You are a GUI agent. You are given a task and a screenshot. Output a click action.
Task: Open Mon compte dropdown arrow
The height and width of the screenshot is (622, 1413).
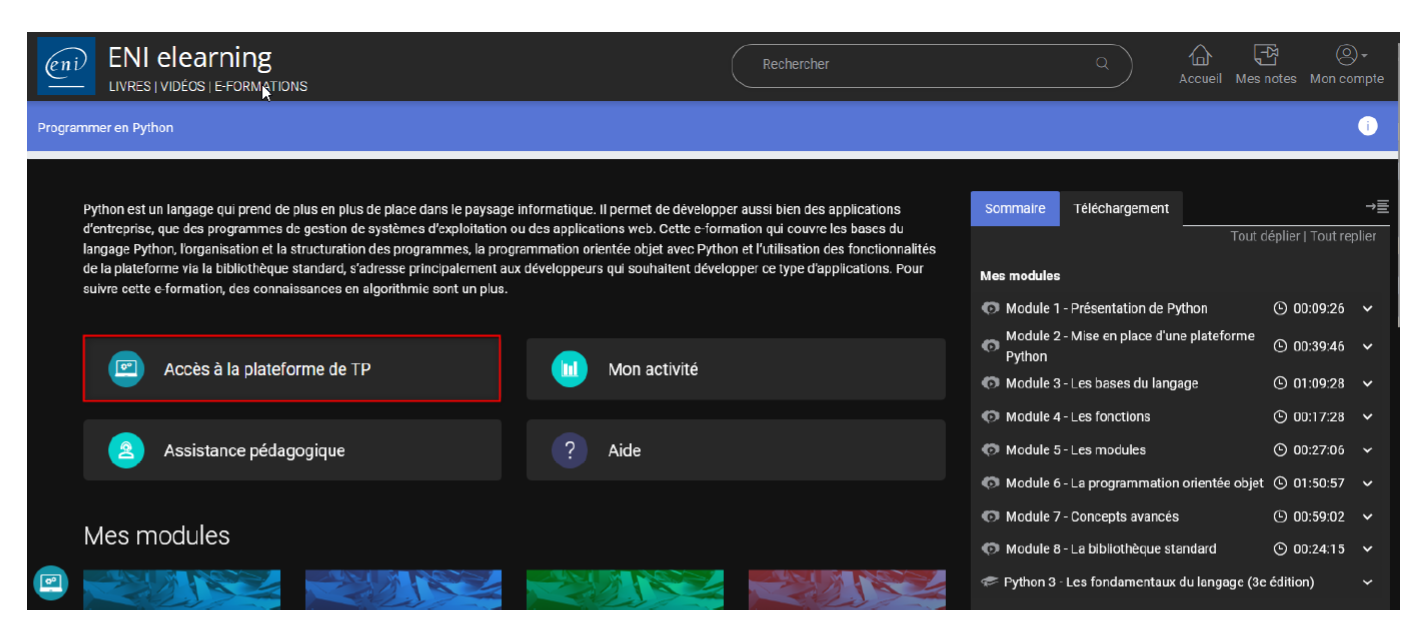click(1364, 55)
